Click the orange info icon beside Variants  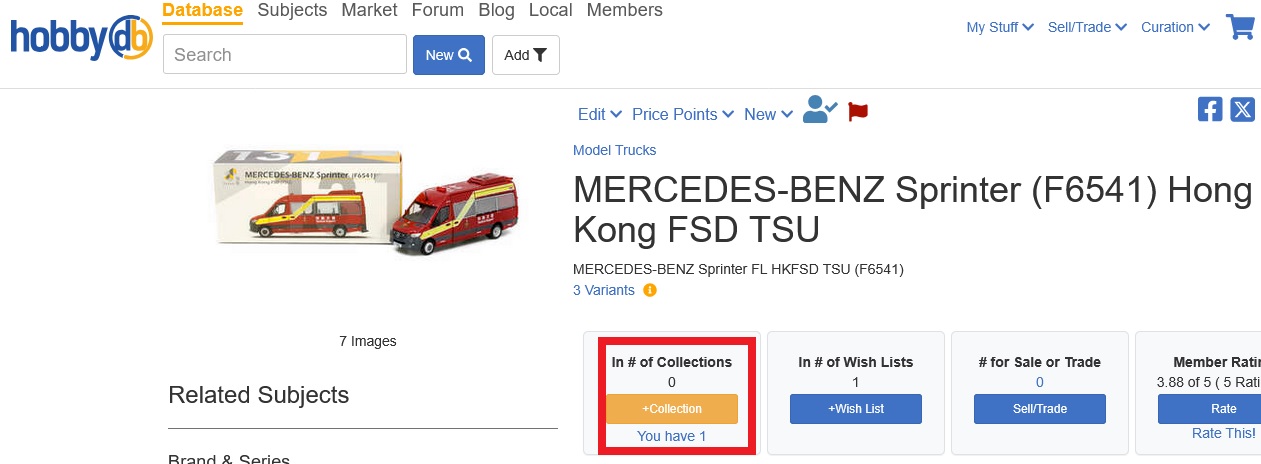[x=650, y=291]
